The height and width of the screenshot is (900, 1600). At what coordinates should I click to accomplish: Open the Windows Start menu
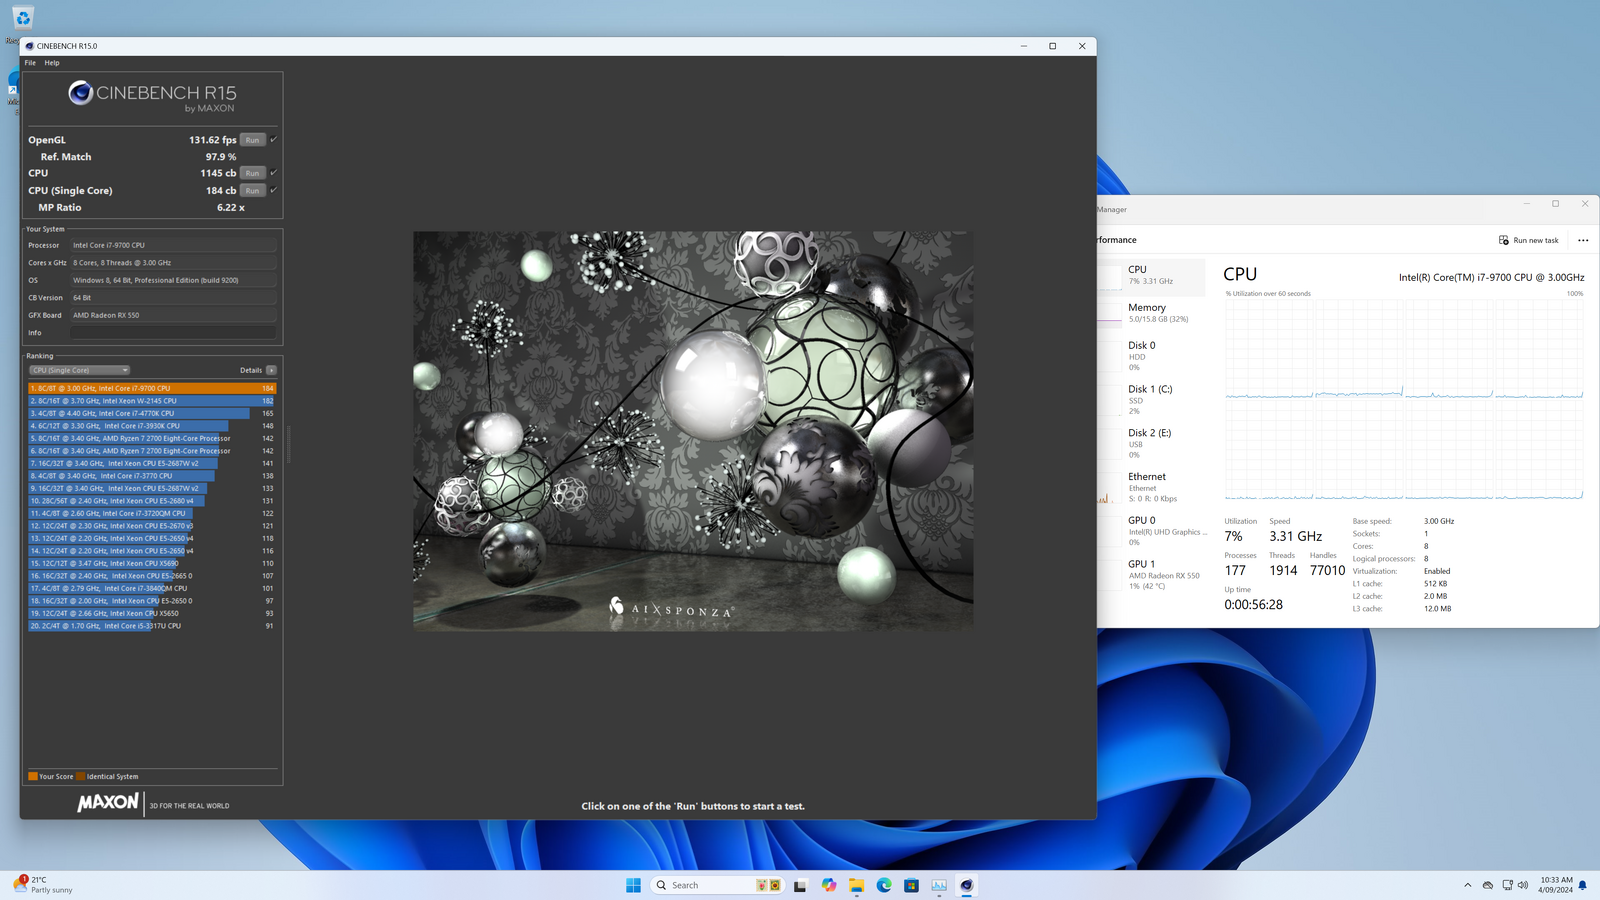(x=633, y=885)
